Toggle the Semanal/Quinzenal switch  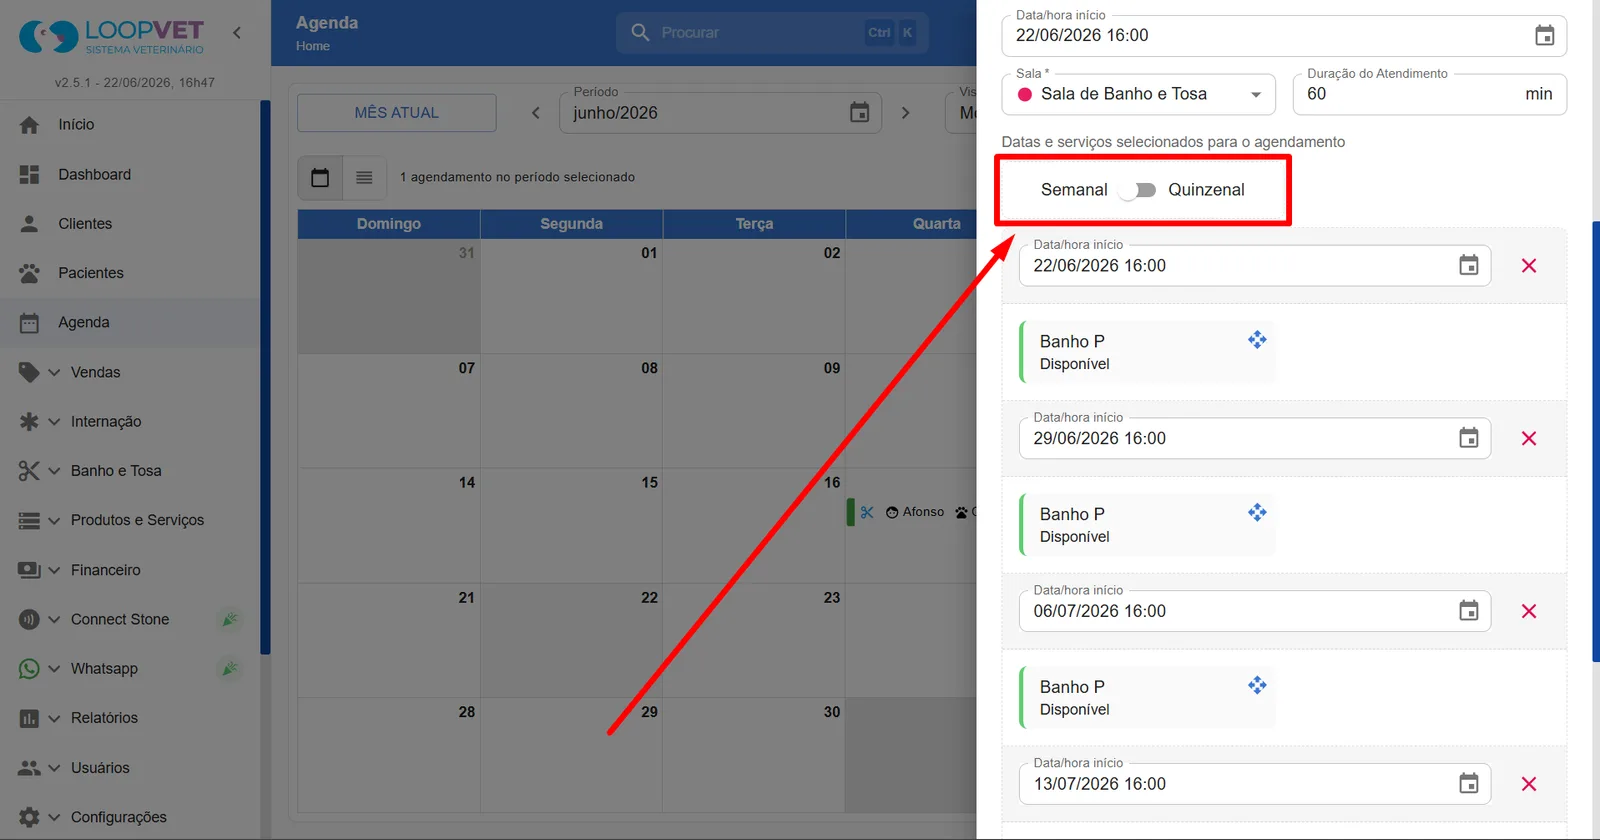(x=1138, y=190)
